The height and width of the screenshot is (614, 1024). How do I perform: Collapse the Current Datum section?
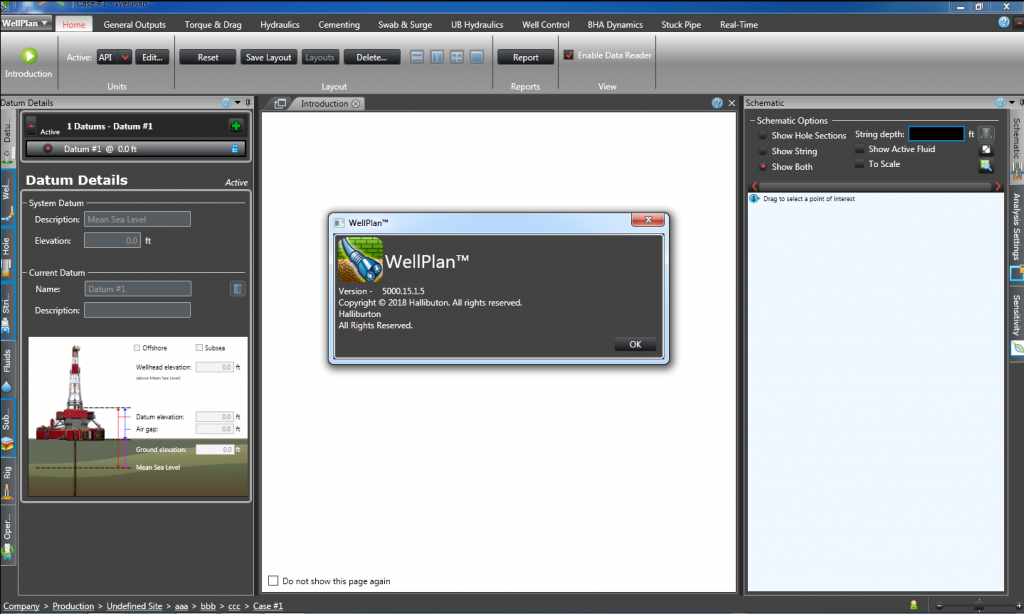coord(25,272)
